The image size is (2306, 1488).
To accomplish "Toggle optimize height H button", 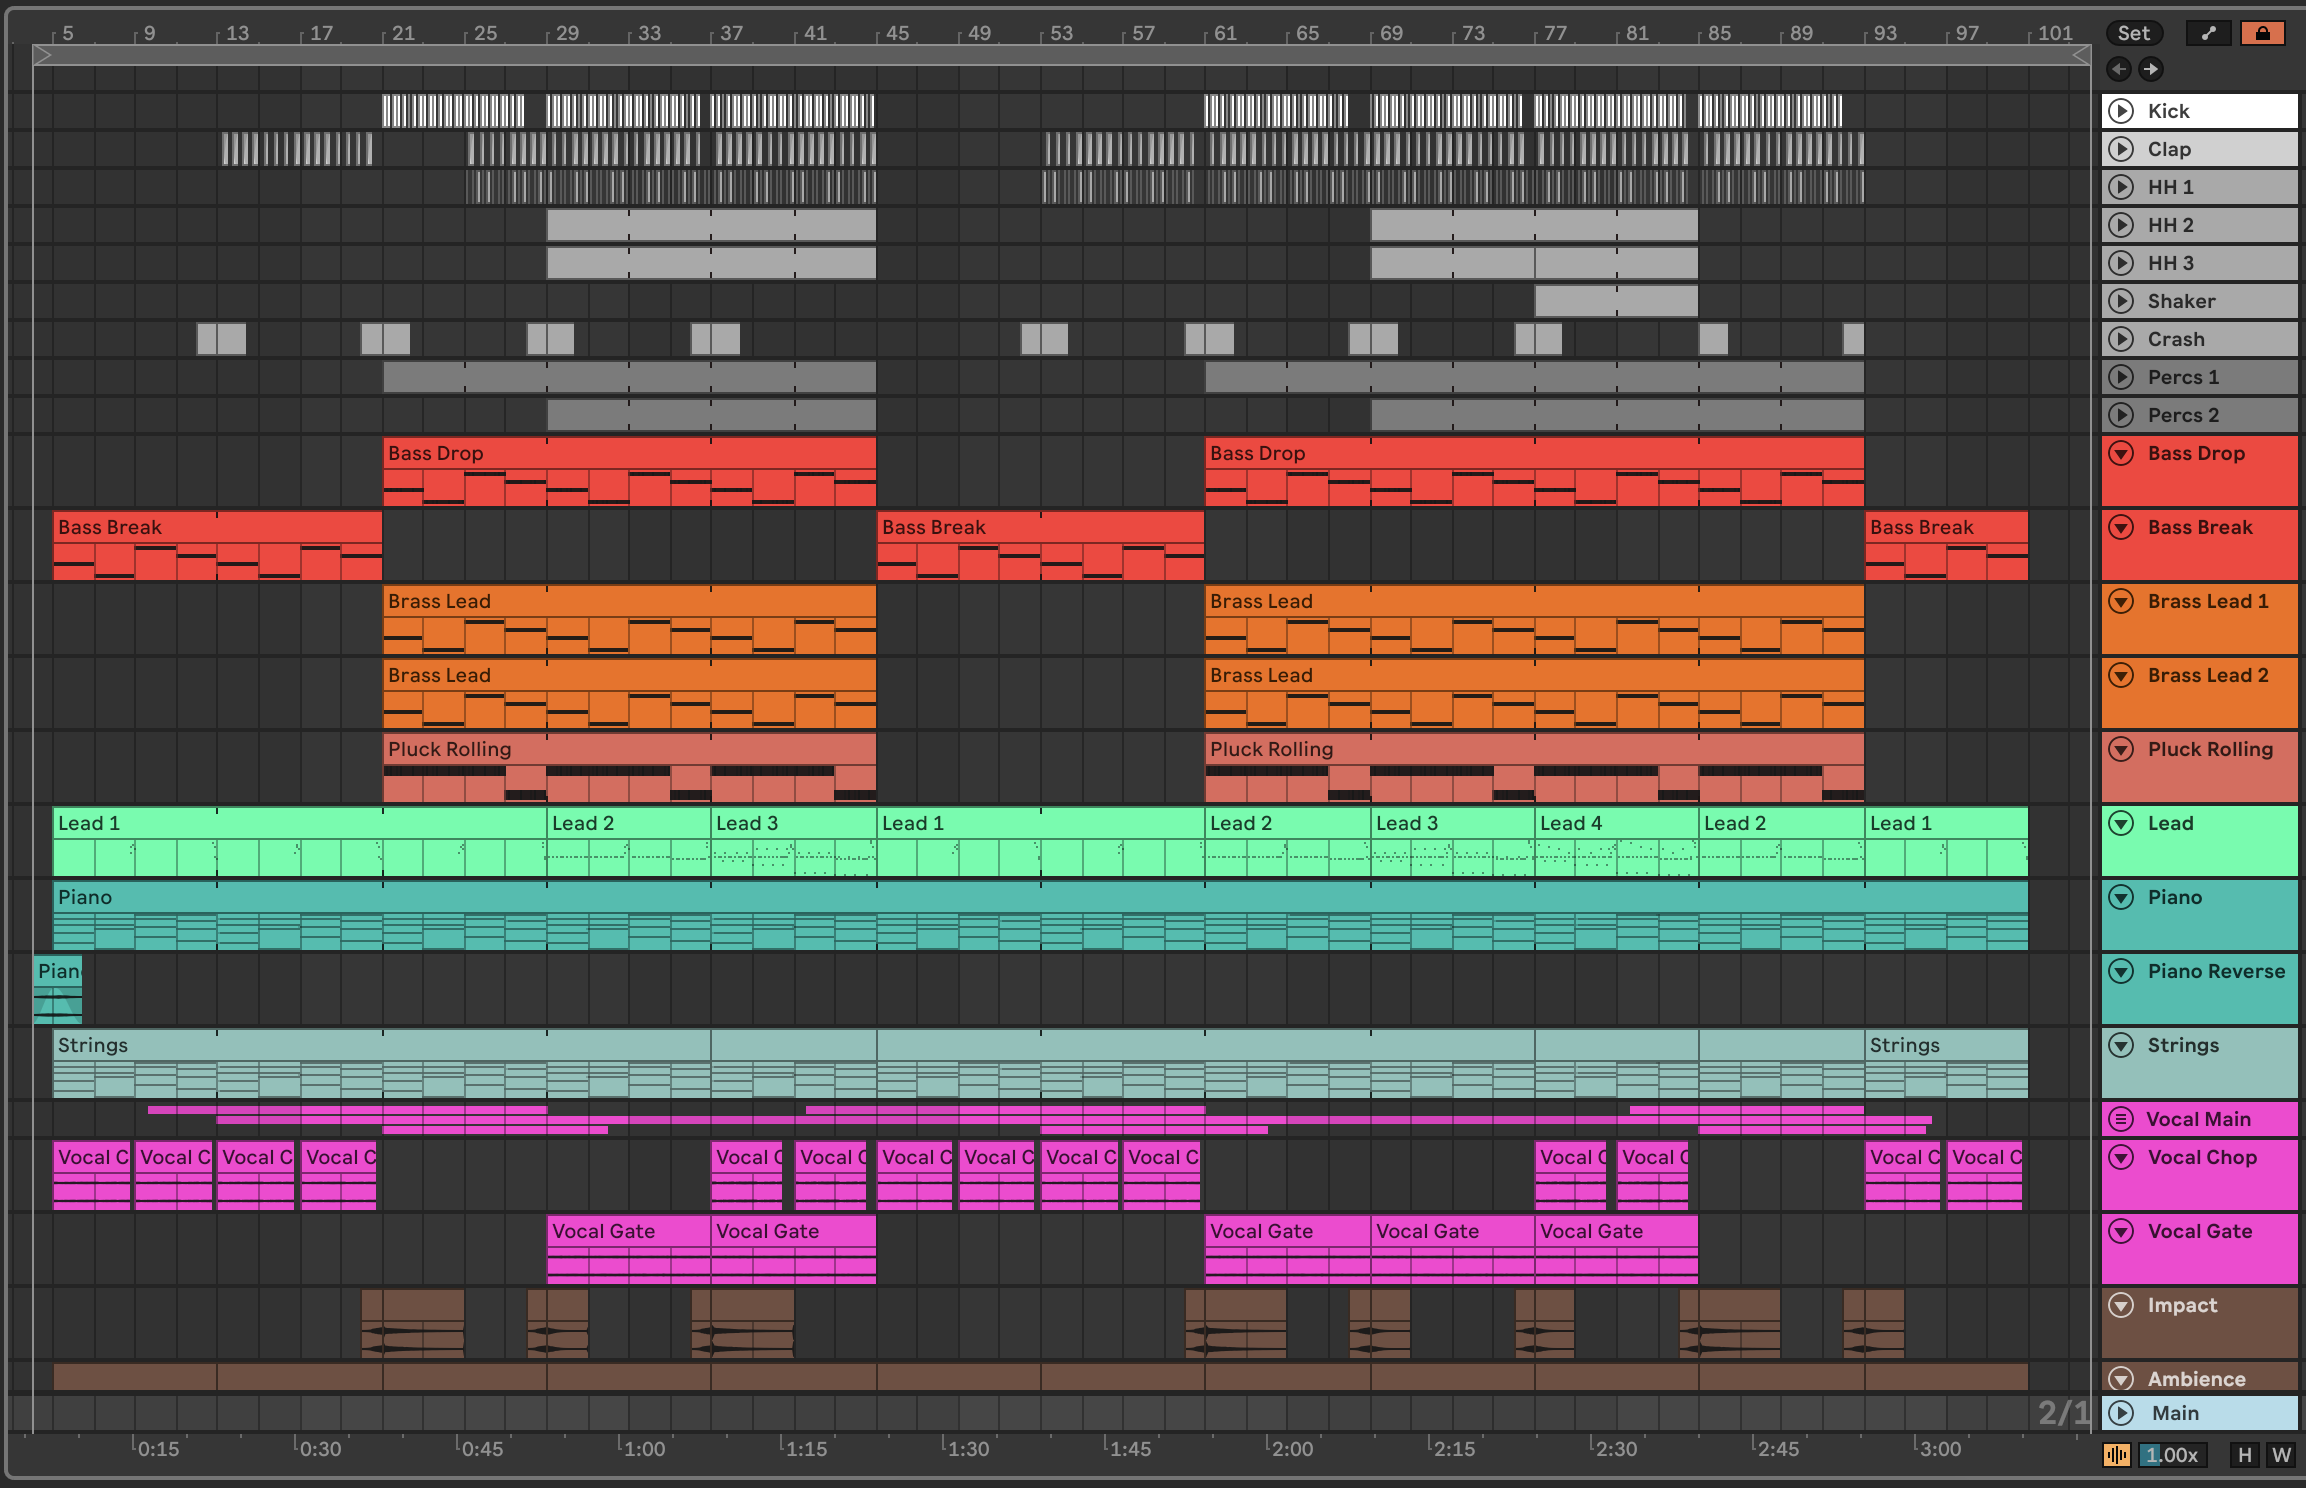I will click(x=2244, y=1455).
